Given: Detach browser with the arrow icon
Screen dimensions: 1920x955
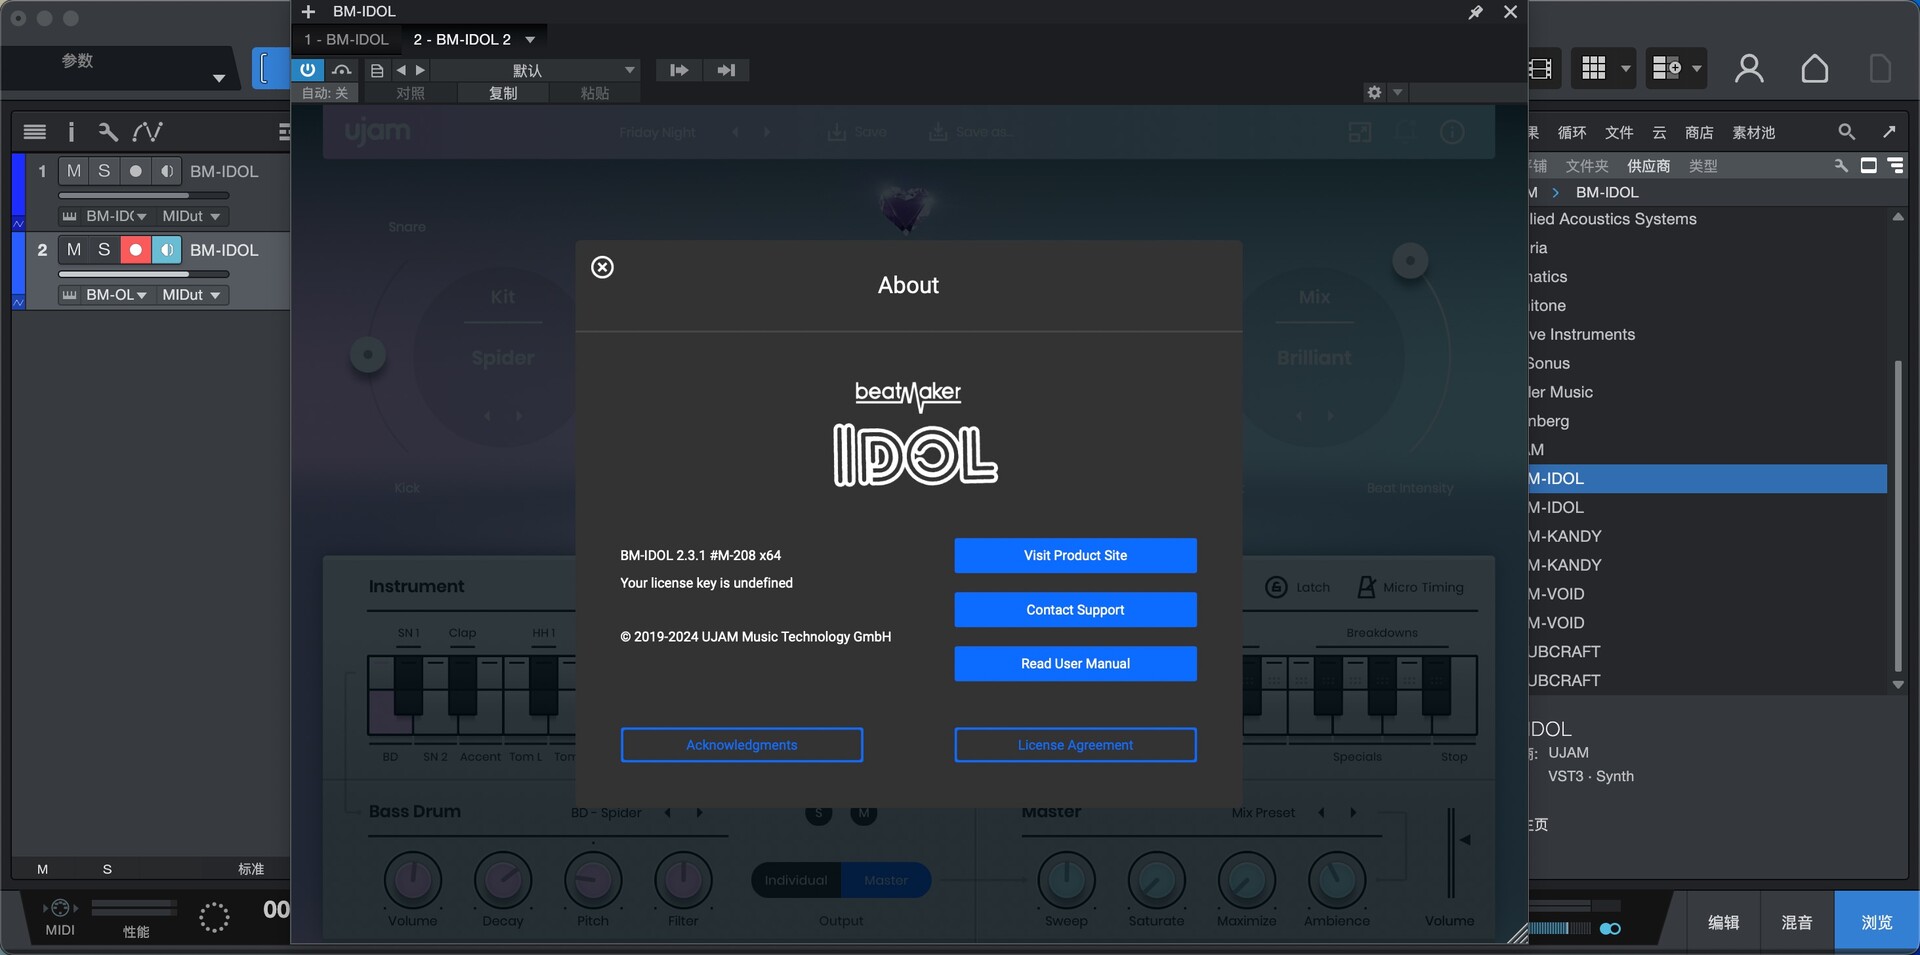Looking at the screenshot, I should pos(1889,132).
